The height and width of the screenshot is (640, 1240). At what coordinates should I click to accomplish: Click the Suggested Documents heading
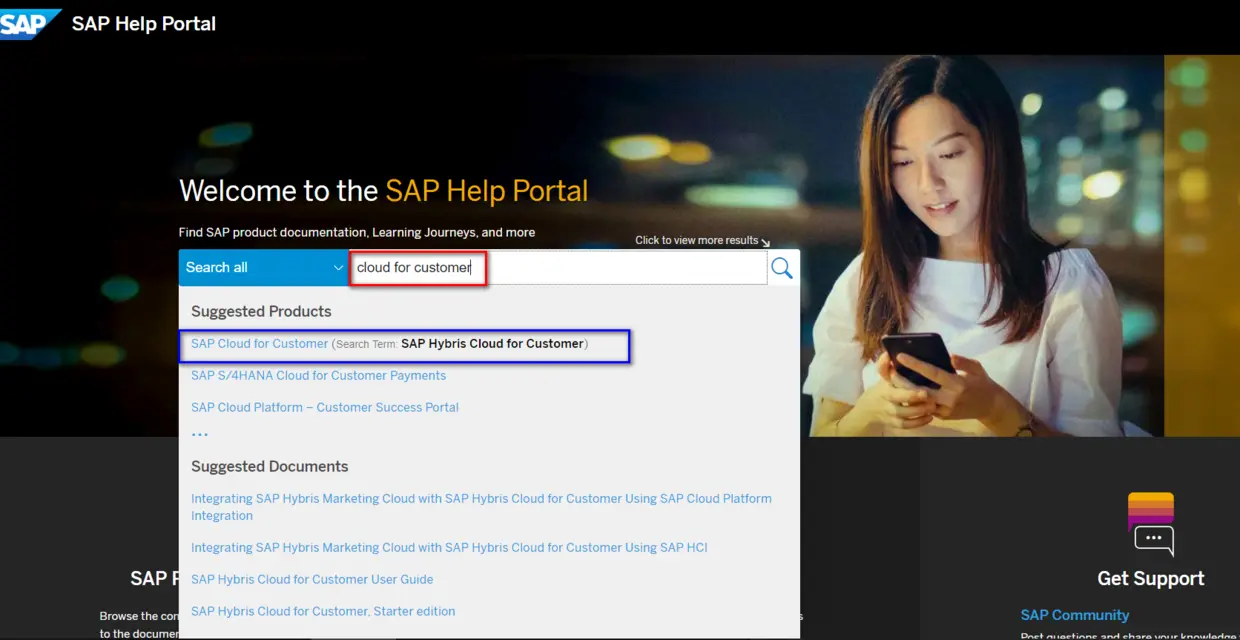[x=270, y=467]
